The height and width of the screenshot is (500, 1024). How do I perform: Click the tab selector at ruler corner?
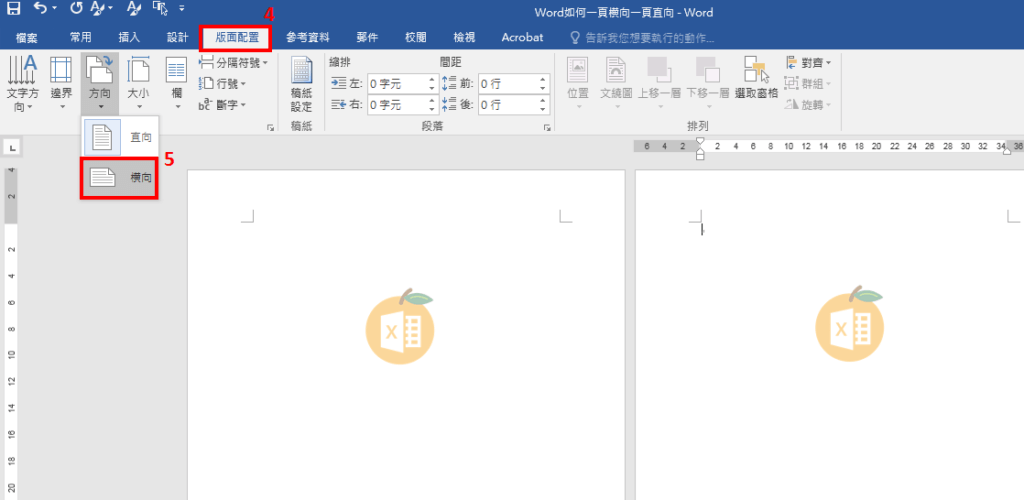10,148
